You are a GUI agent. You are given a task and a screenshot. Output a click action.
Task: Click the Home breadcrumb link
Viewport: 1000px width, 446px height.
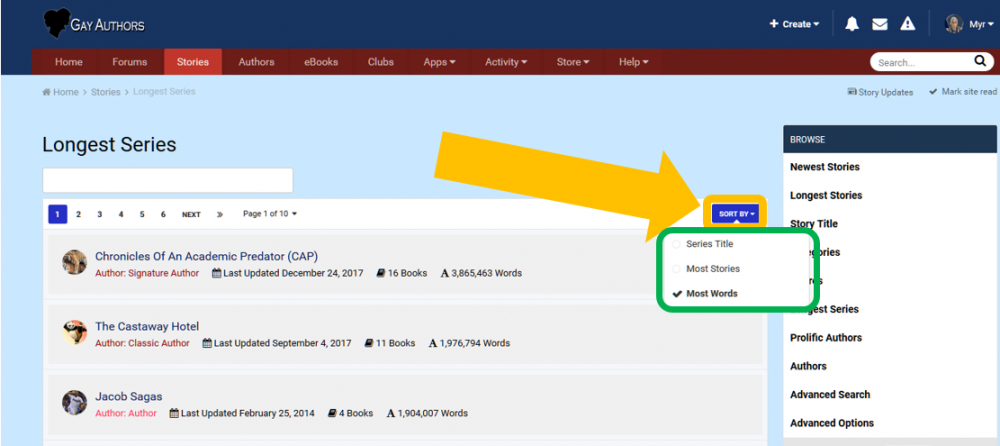(x=61, y=92)
